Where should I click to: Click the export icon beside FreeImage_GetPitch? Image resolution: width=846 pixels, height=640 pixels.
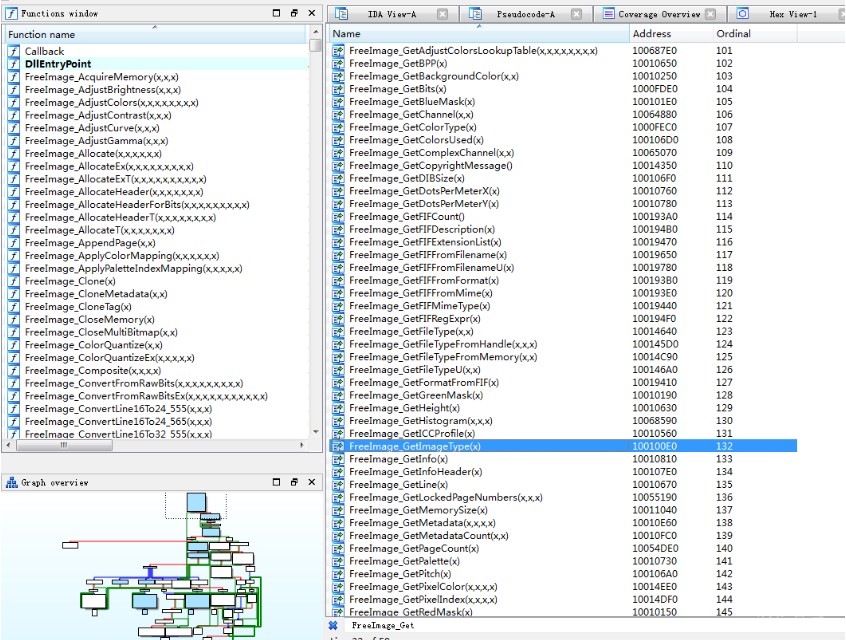[x=338, y=574]
